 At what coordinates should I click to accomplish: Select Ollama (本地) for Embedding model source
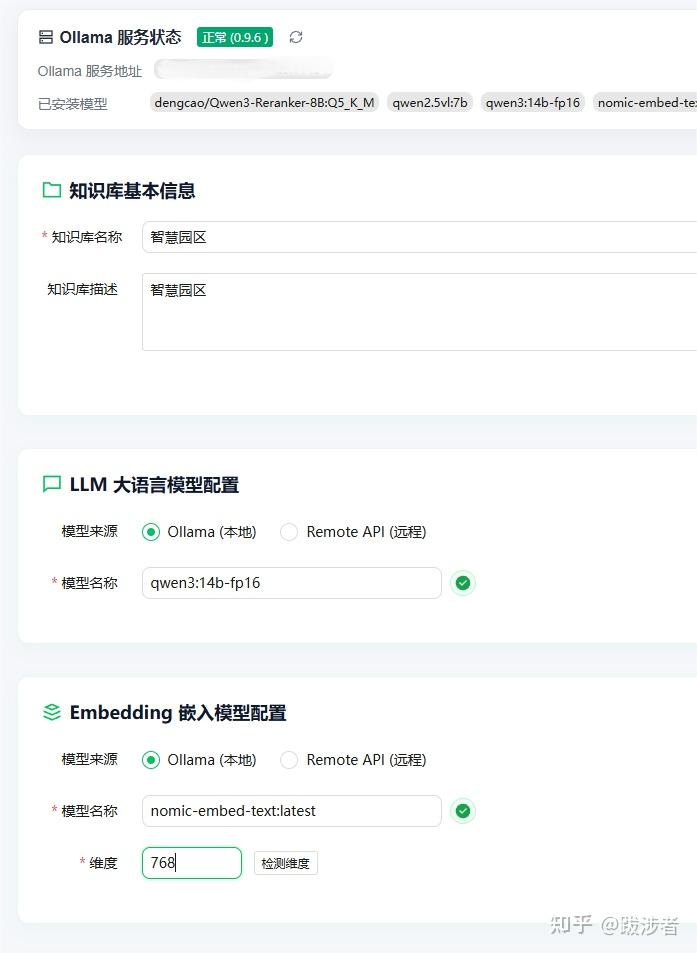pyautogui.click(x=152, y=760)
